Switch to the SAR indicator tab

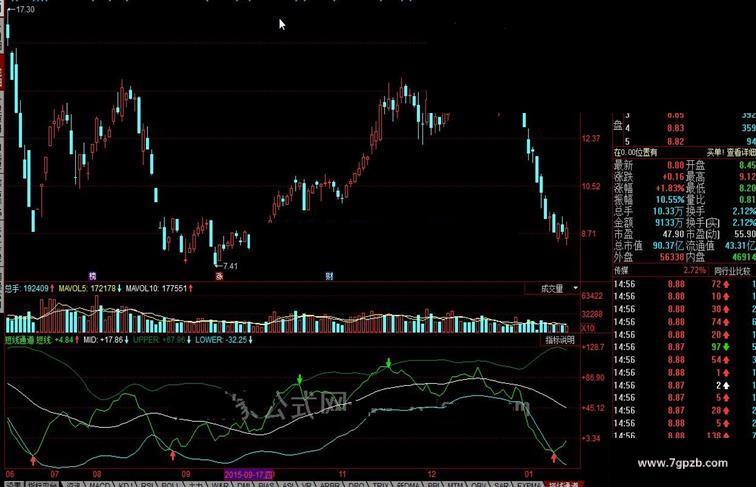(x=501, y=484)
